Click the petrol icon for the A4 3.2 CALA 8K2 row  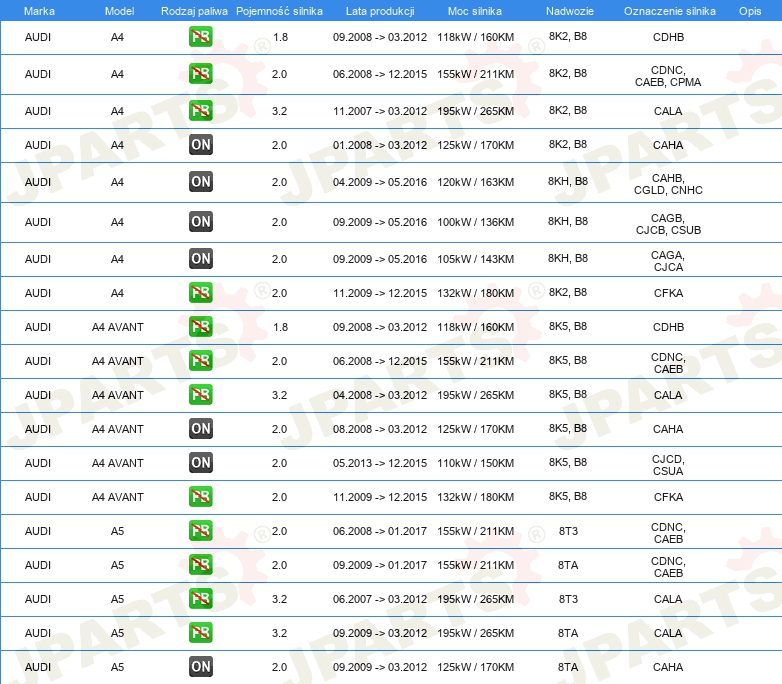click(200, 111)
